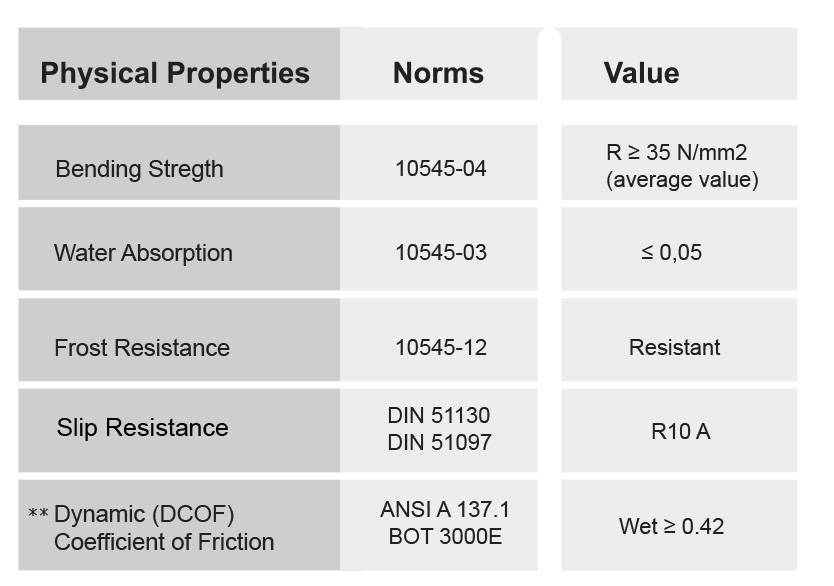The width and height of the screenshot is (834, 586).
Task: Click the BOT 3000E norm text
Action: [x=445, y=537]
